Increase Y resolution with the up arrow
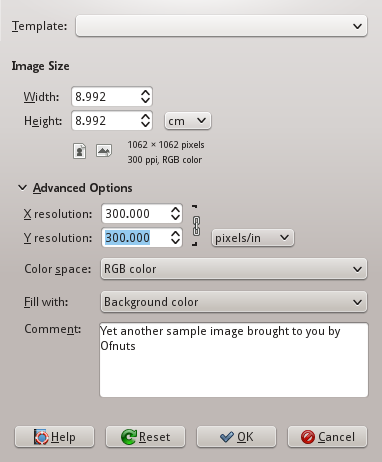Screen dimensions: 382x462 coord(175,234)
